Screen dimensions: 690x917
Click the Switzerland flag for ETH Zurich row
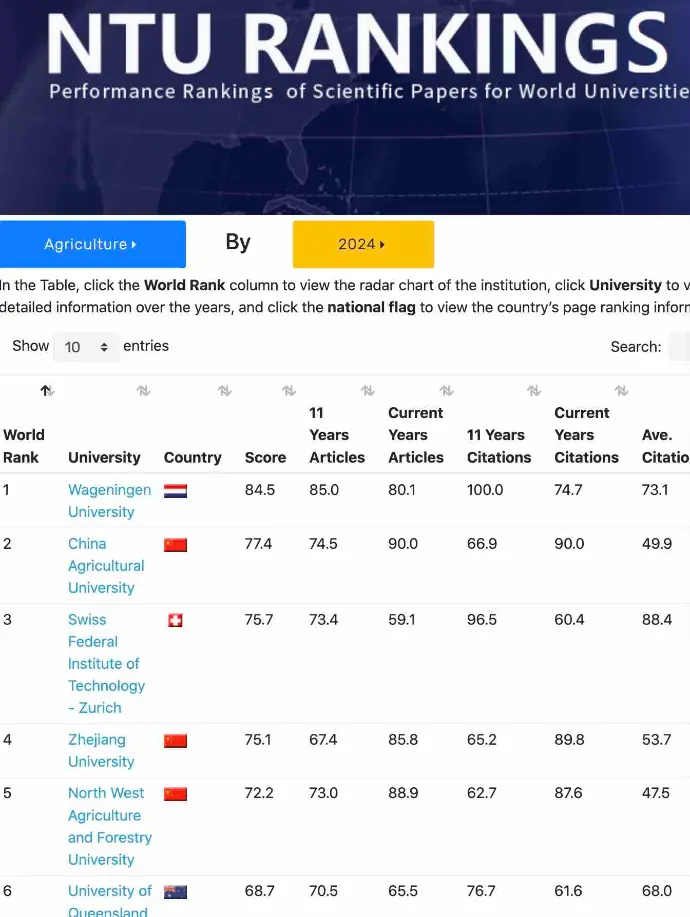coord(175,620)
